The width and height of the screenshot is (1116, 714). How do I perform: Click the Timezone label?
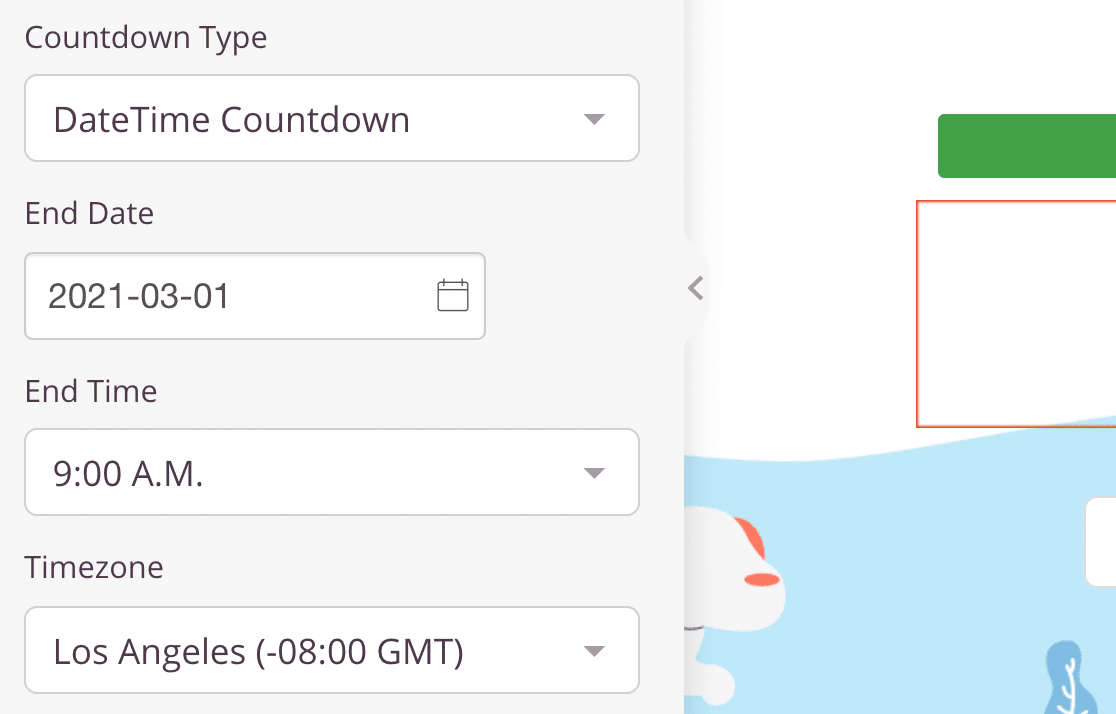(x=94, y=567)
